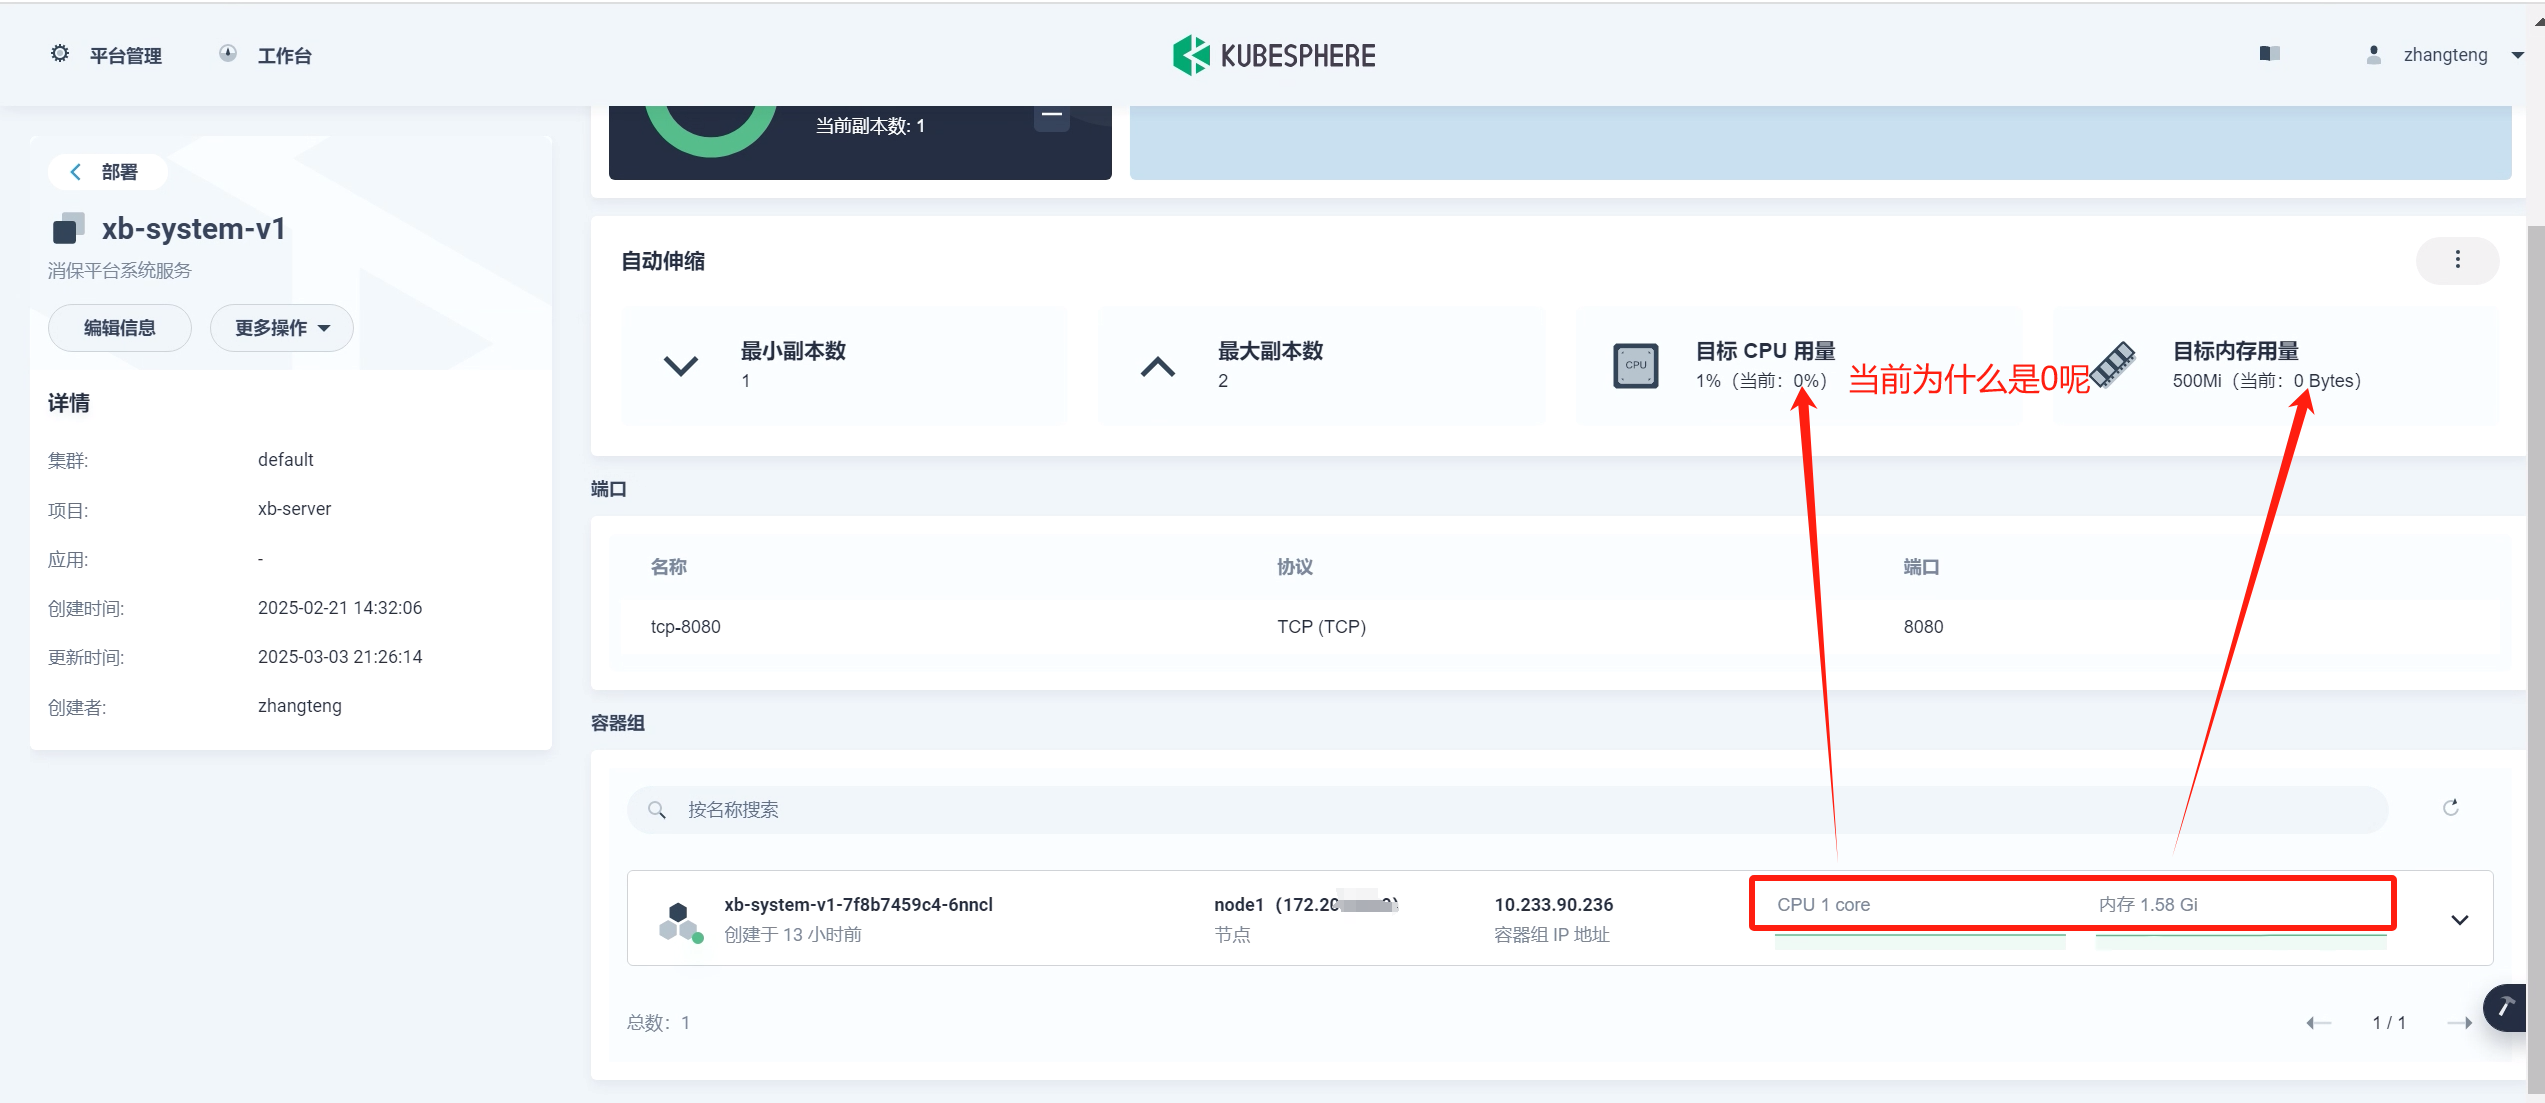Viewport: 2545px width, 1103px height.
Task: Click the search magnifier icon
Action: pyautogui.click(x=657, y=810)
